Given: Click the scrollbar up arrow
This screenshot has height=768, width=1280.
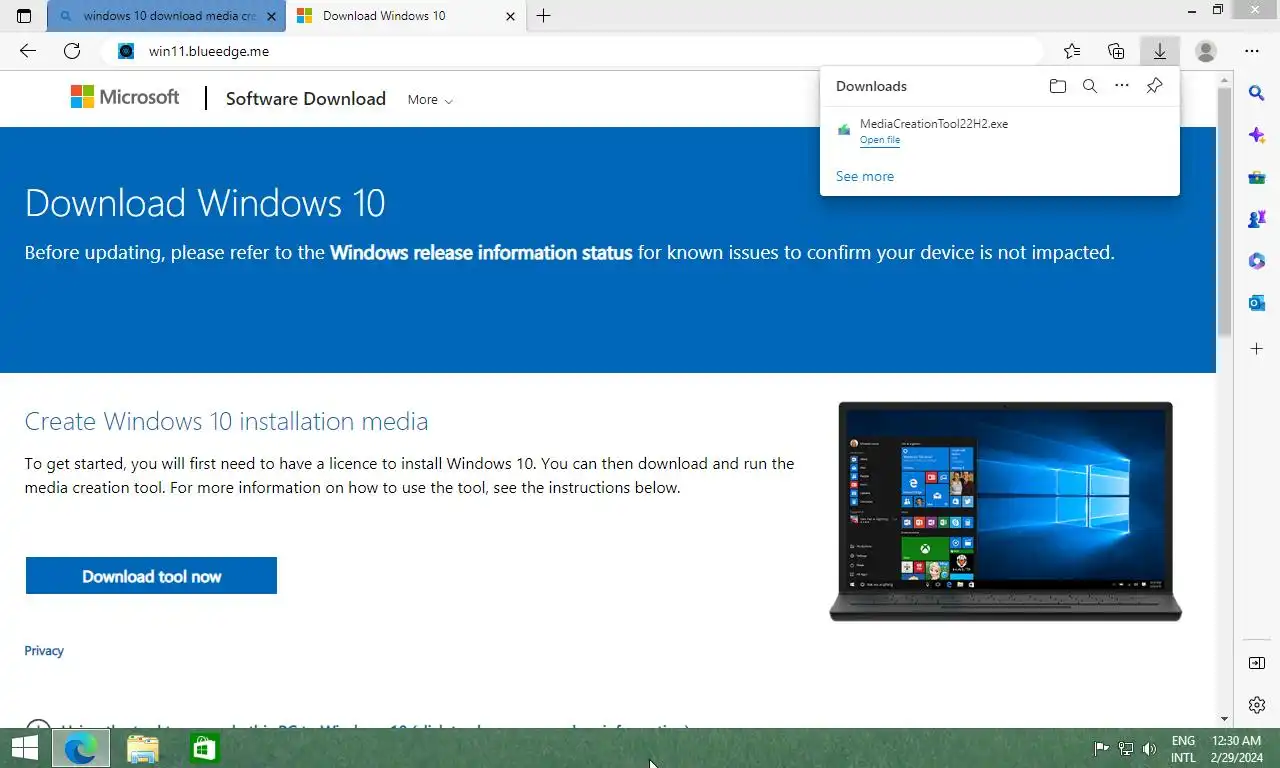Looking at the screenshot, I should (x=1224, y=78).
